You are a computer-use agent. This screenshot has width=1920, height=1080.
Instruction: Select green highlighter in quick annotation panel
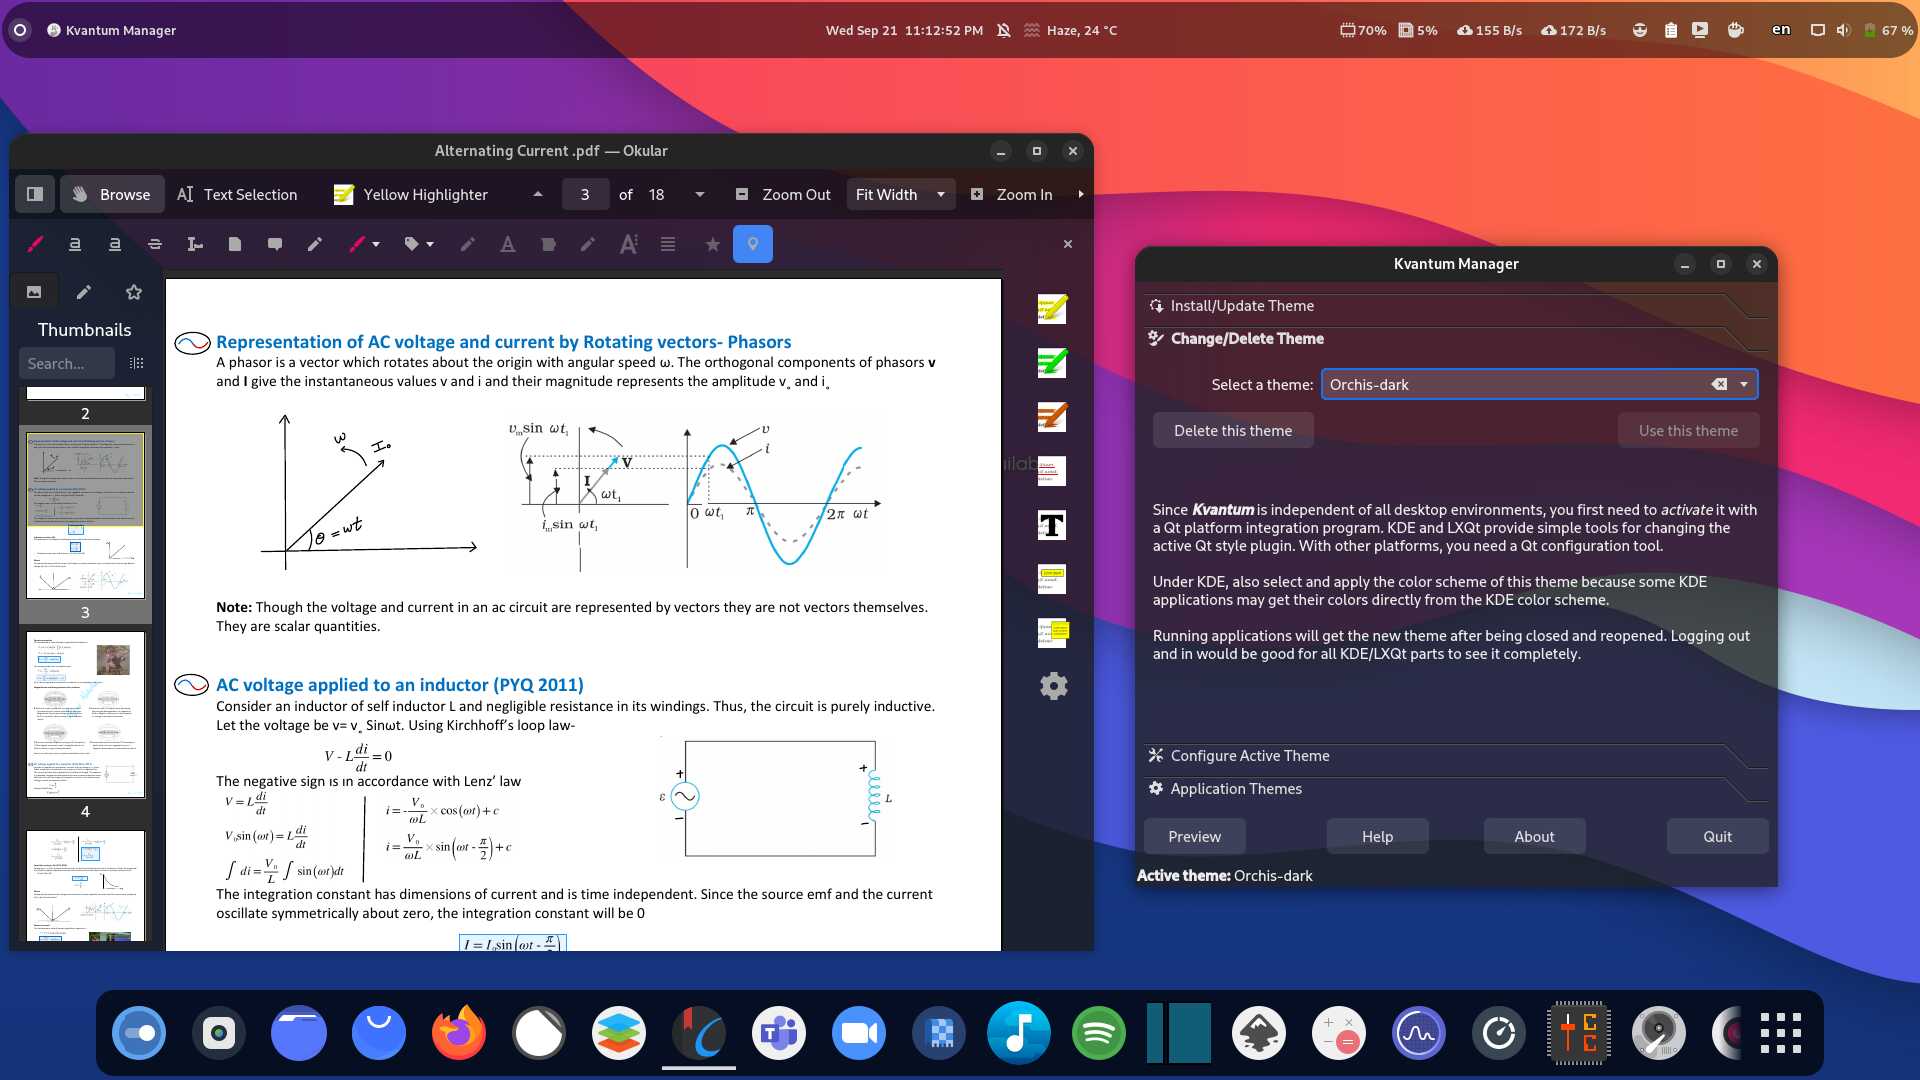click(1052, 363)
